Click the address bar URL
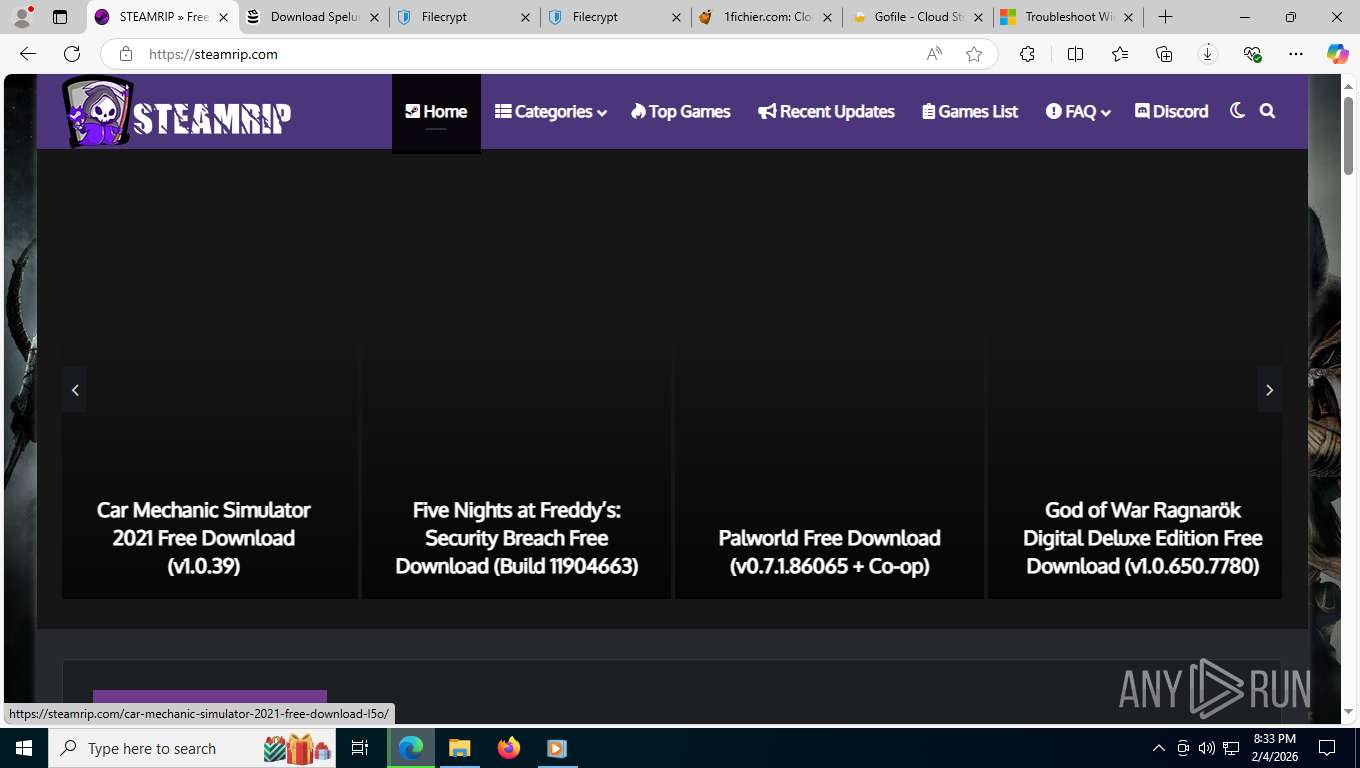 (x=213, y=54)
